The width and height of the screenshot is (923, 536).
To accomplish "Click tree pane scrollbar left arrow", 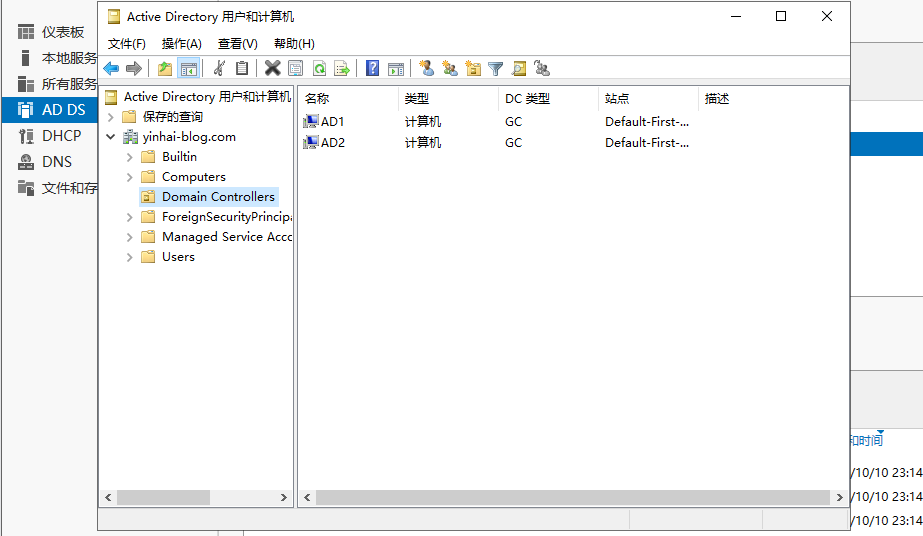I will pyautogui.click(x=108, y=498).
